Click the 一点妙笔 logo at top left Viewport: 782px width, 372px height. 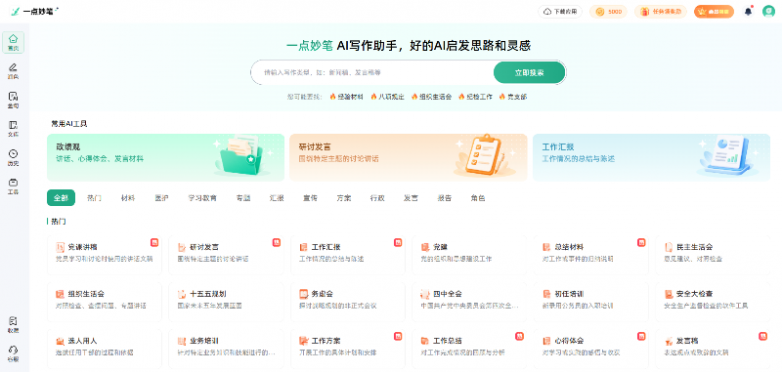pos(34,11)
